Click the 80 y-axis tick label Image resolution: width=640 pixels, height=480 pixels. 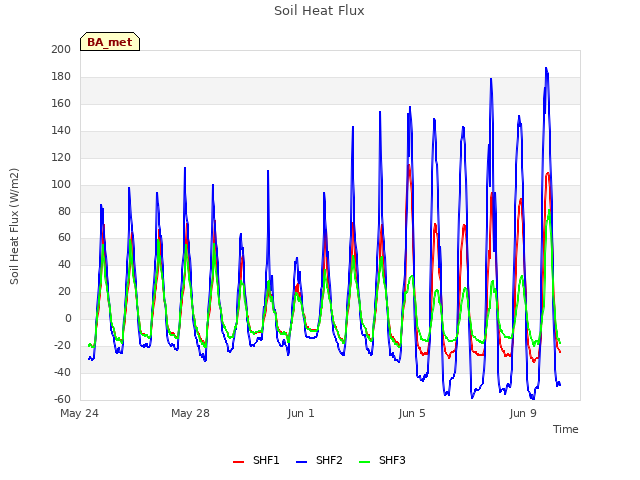coord(64,211)
